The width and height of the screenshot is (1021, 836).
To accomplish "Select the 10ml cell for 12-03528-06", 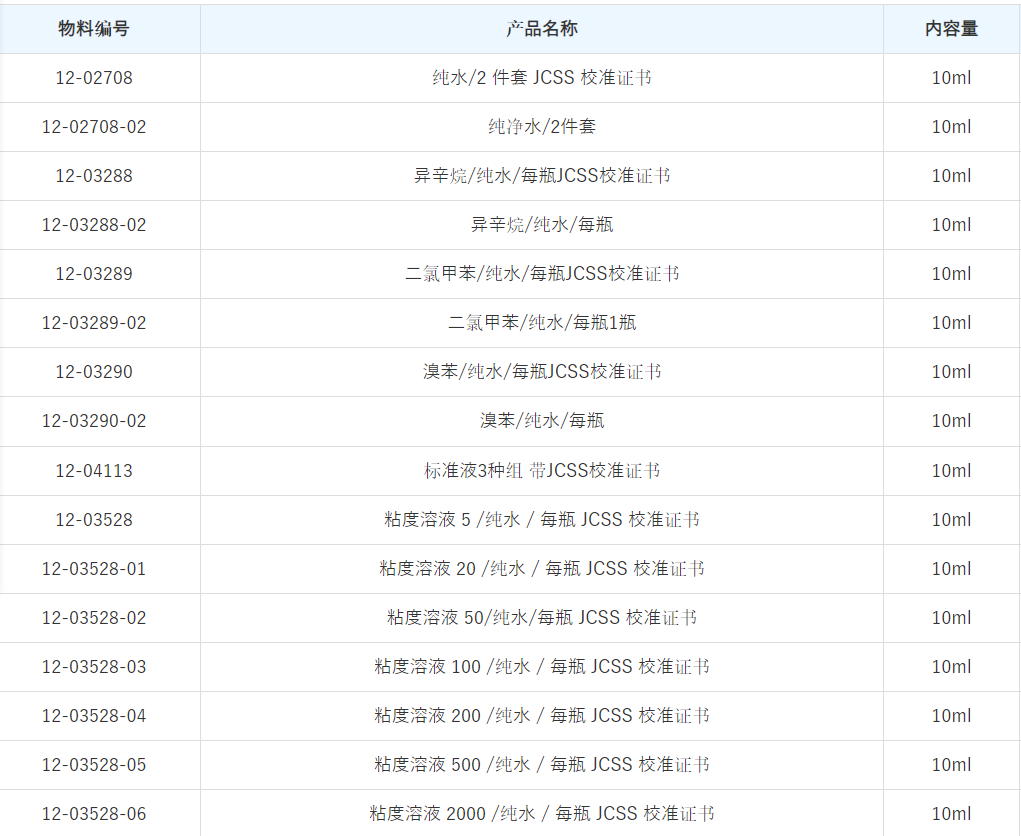I will [951, 814].
